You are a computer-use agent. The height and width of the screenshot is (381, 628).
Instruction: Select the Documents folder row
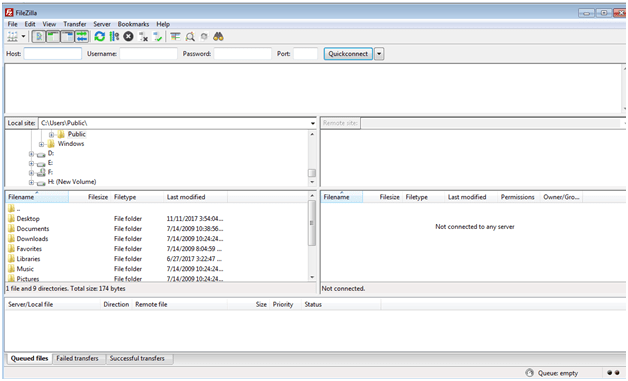[156, 229]
